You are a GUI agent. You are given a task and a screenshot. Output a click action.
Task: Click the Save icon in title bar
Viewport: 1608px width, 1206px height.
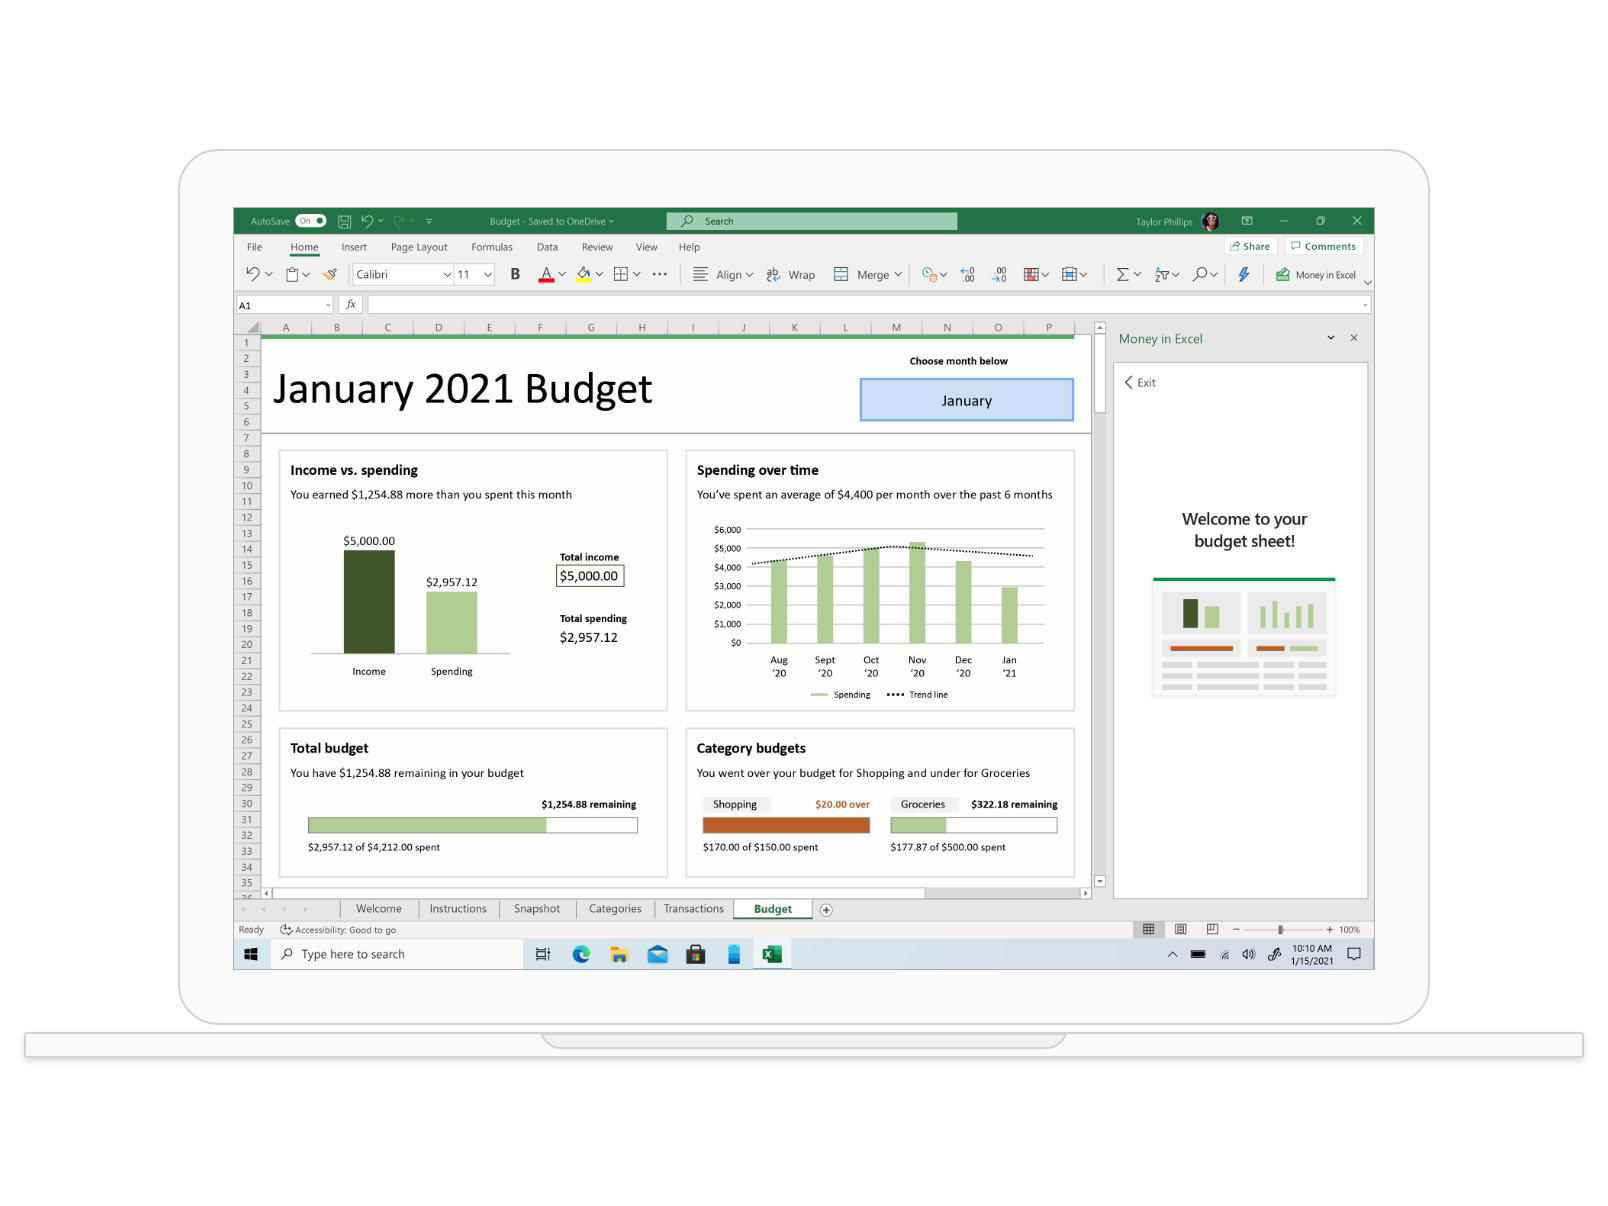pos(344,221)
